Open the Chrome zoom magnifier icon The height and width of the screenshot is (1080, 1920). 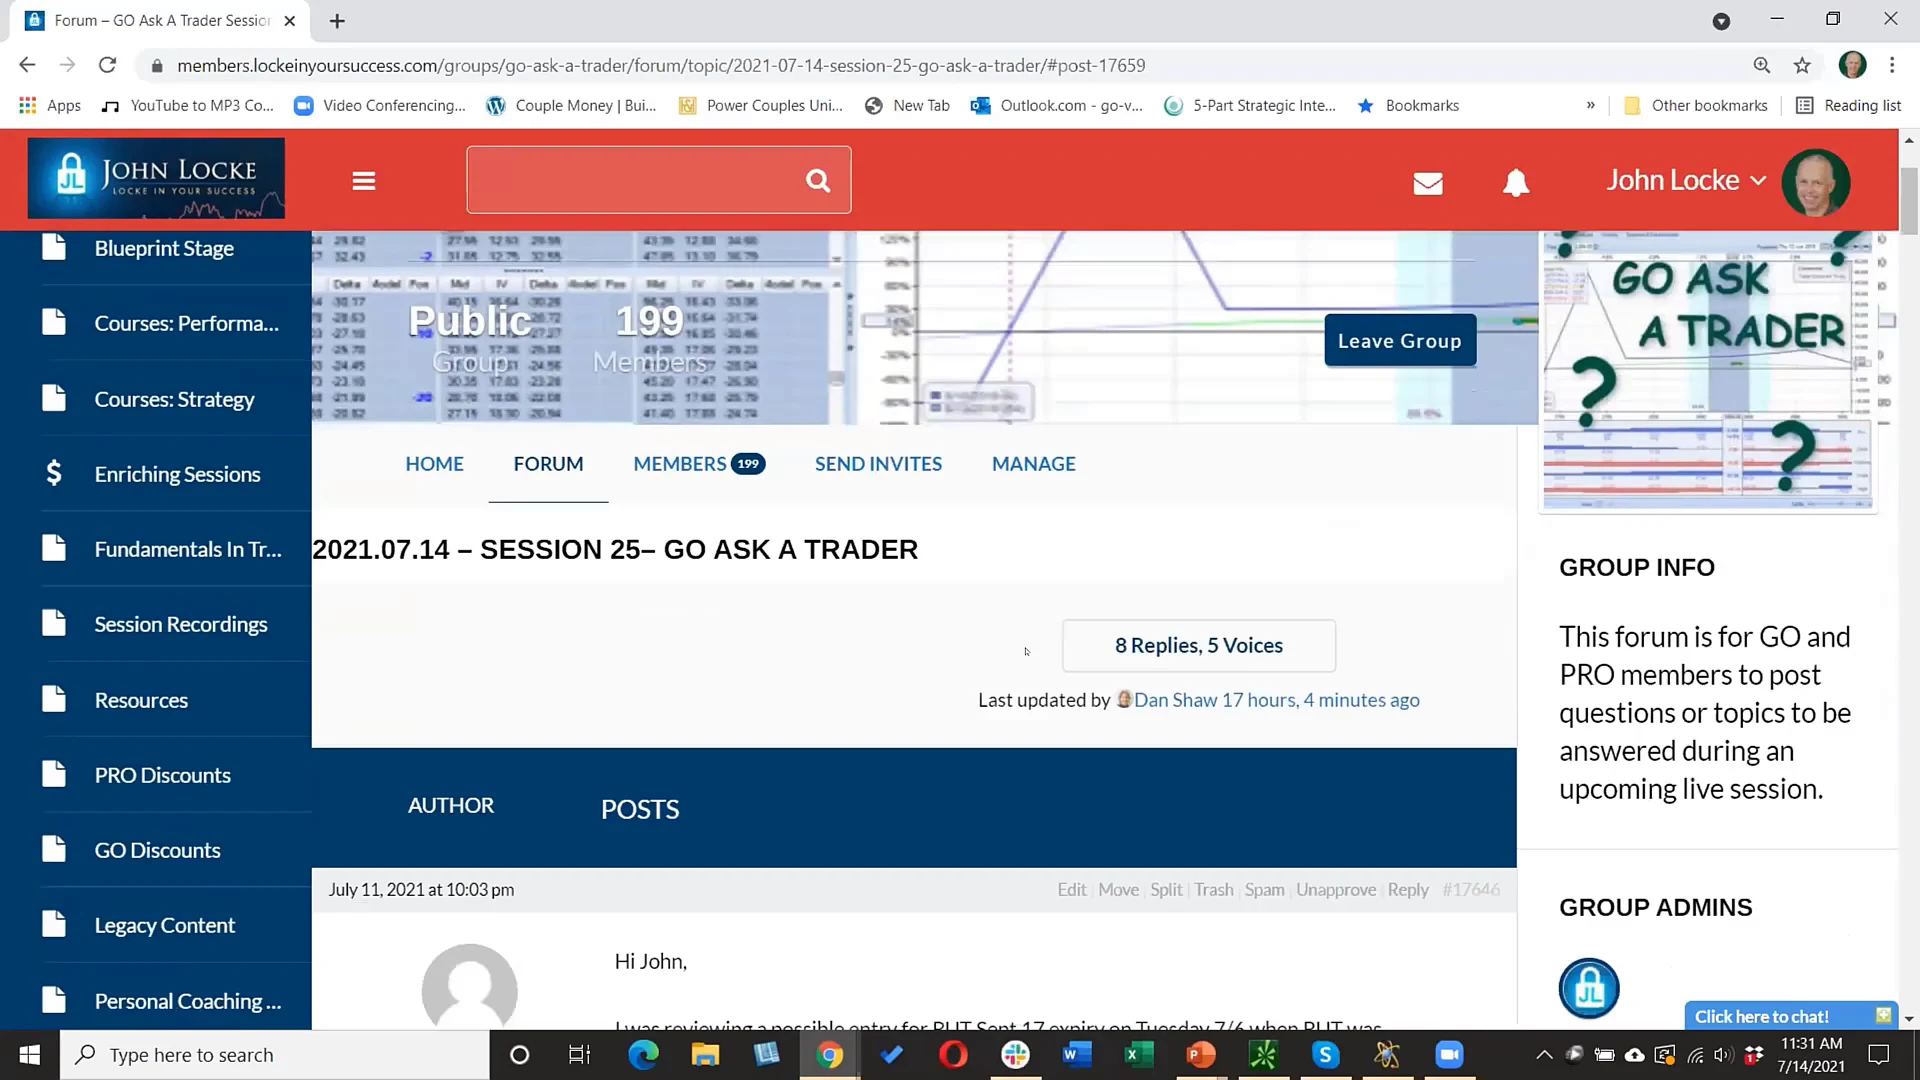pyautogui.click(x=1762, y=65)
